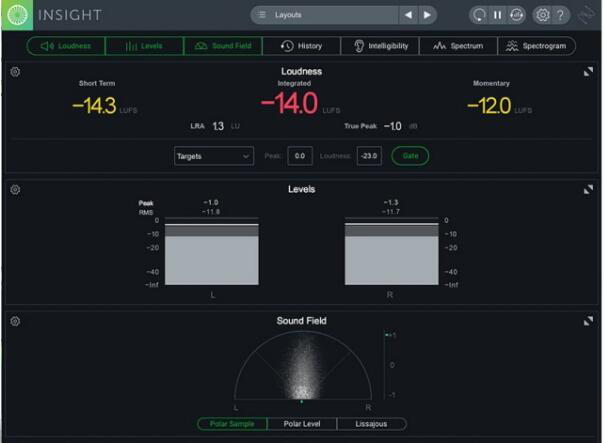
Task: Open the Layouts list menu icon
Action: pos(262,15)
